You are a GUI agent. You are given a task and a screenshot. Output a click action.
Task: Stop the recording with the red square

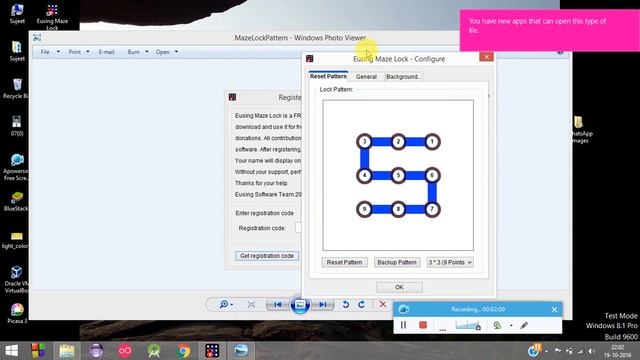coord(423,325)
